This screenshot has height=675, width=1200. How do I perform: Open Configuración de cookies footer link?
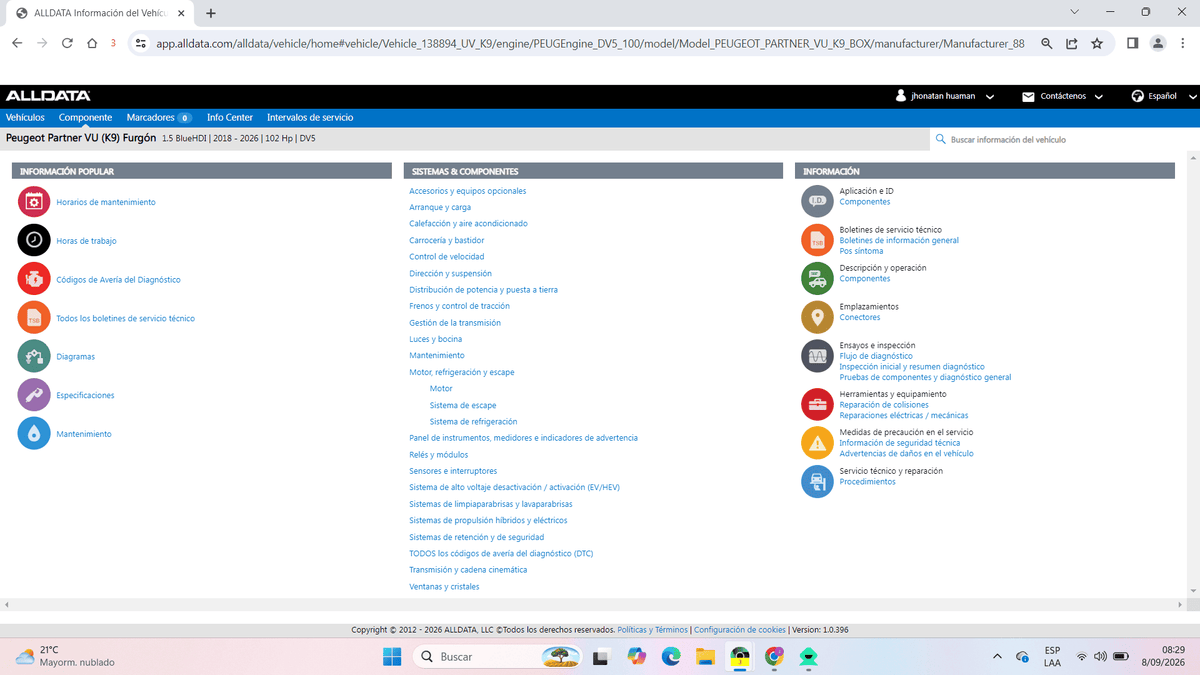click(x=740, y=630)
